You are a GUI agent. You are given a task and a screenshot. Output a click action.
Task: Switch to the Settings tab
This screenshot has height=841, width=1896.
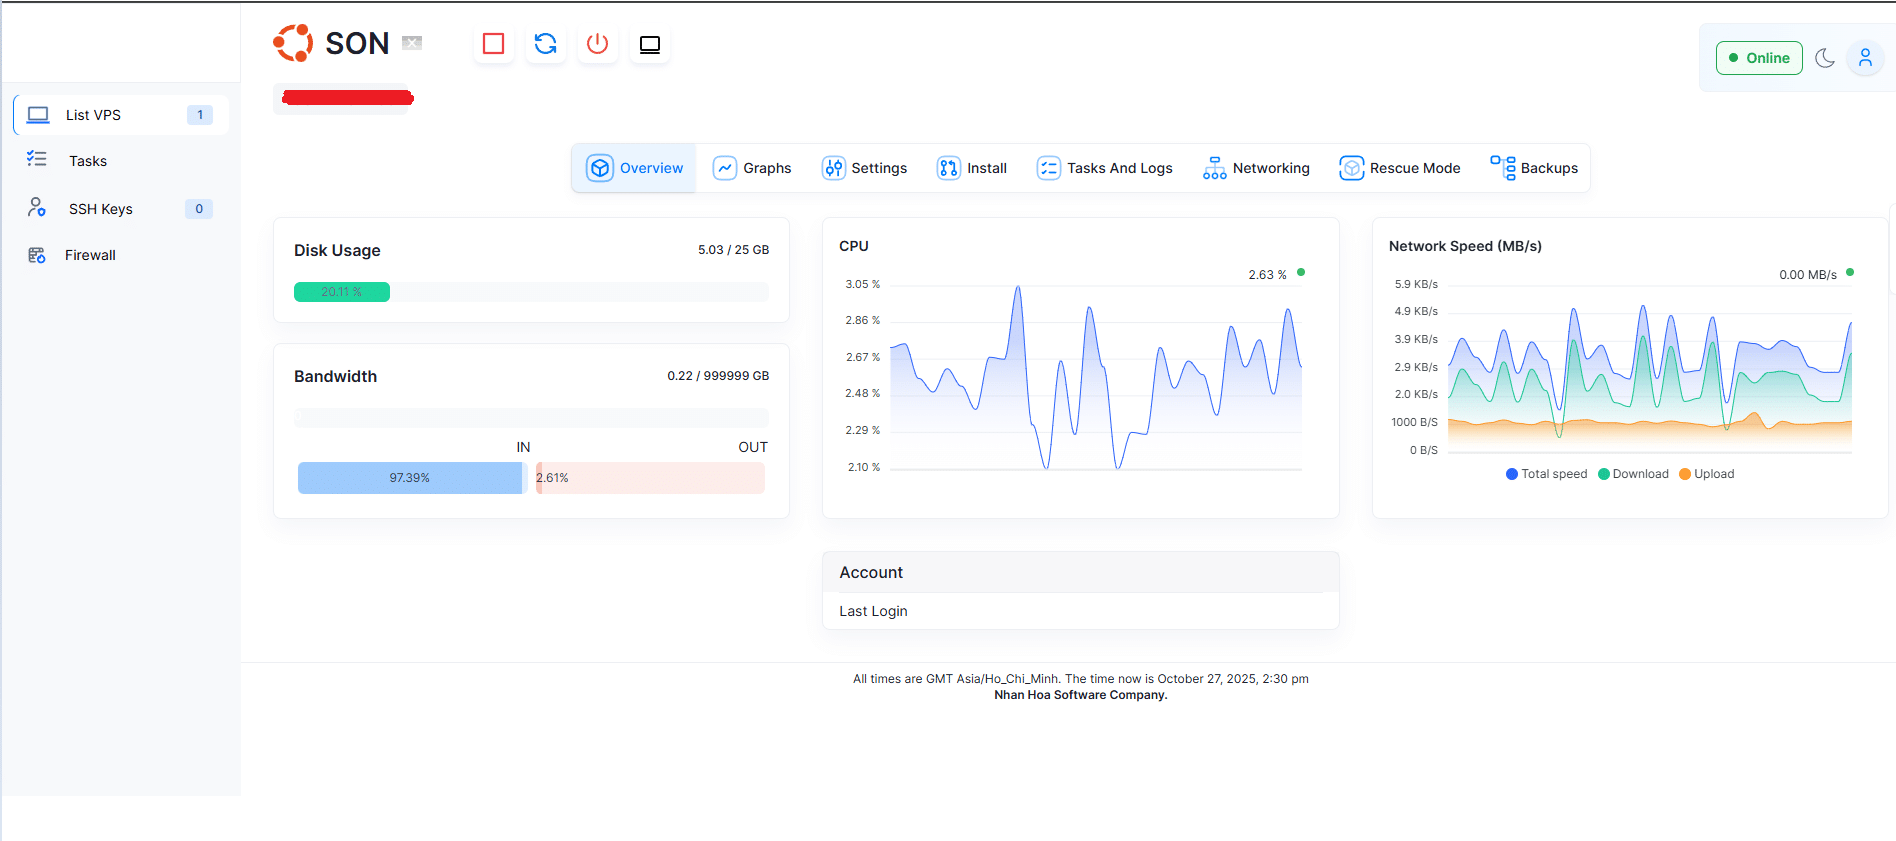(x=864, y=168)
